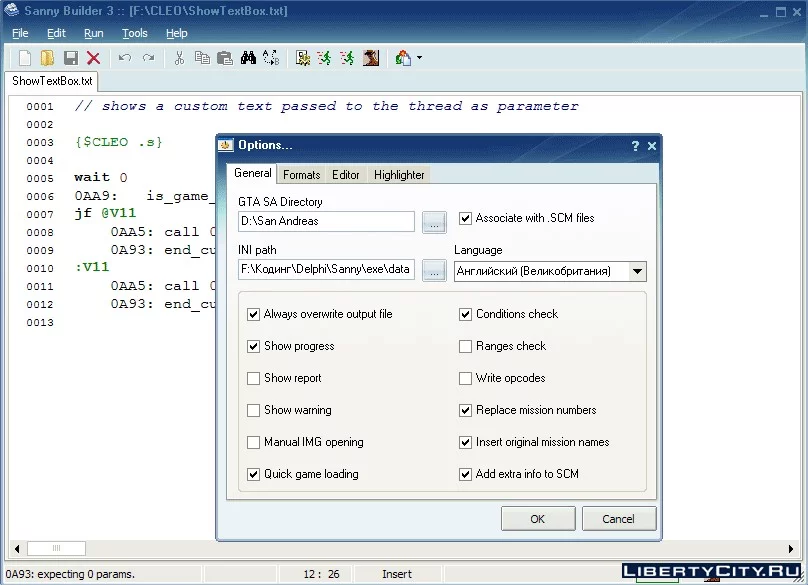Open the Highlighter options tab
The height and width of the screenshot is (585, 808).
(399, 175)
